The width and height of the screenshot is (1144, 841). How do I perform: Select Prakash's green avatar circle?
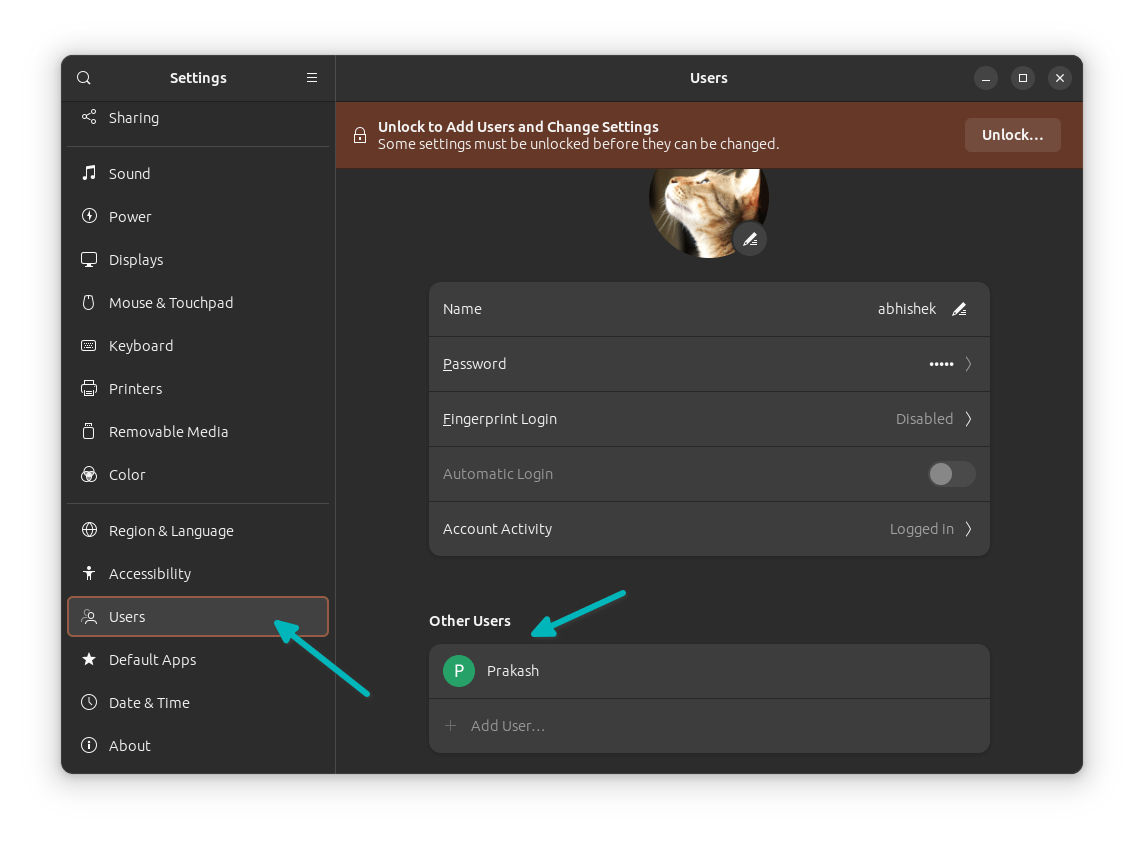coord(458,671)
